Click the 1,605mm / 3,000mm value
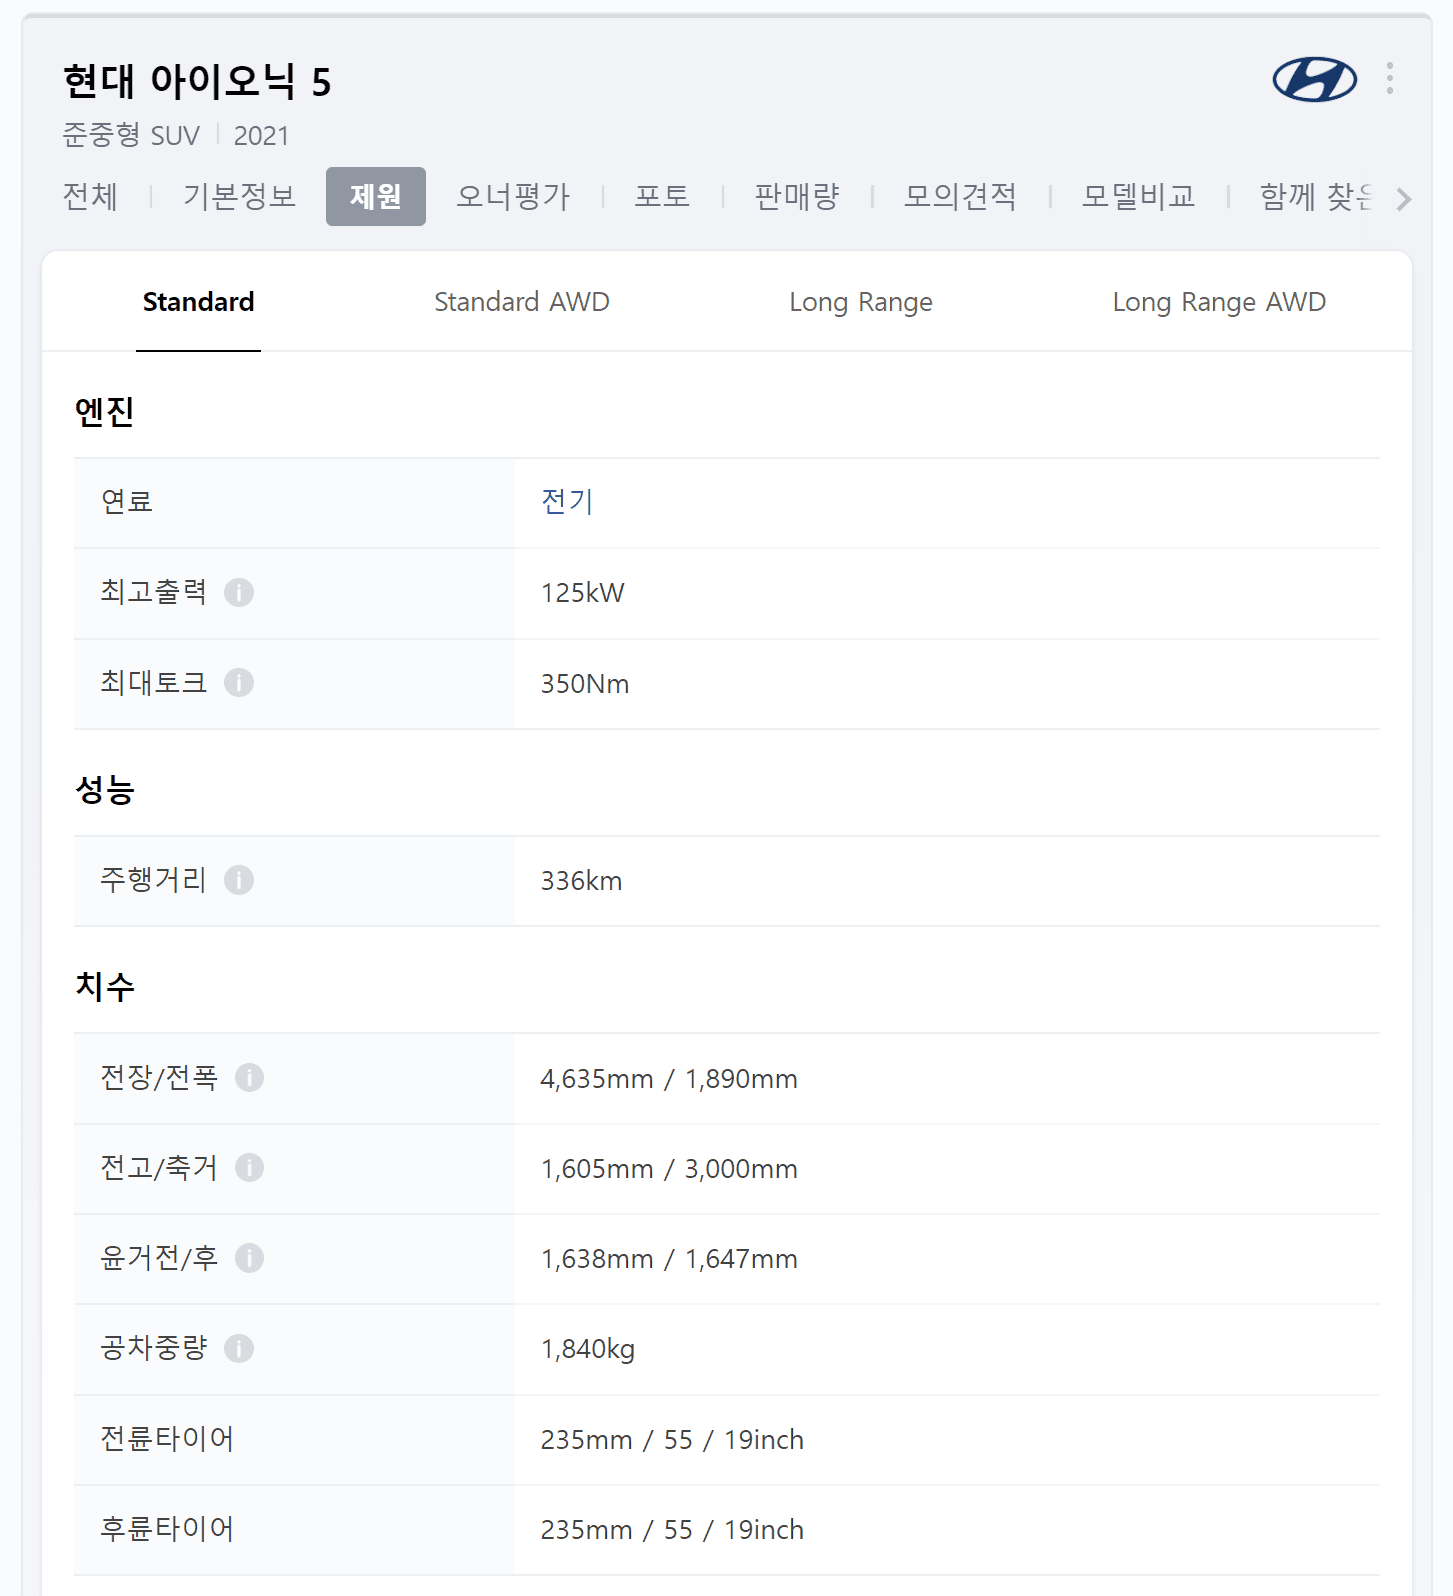 pyautogui.click(x=669, y=1169)
